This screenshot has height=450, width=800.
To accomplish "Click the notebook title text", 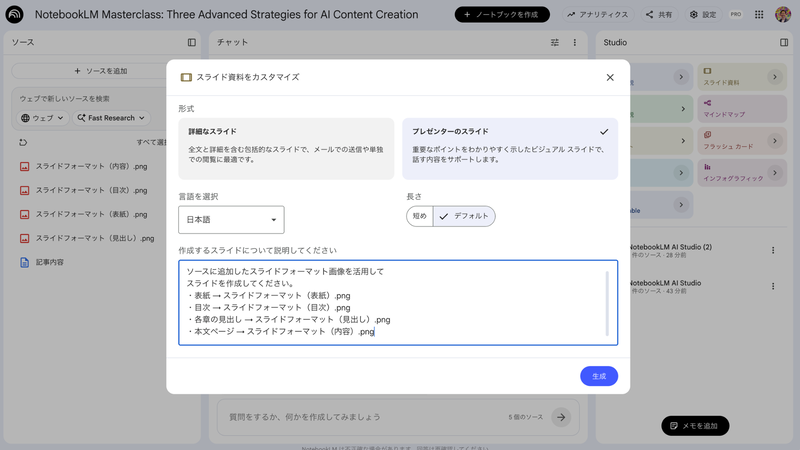I will (x=227, y=14).
